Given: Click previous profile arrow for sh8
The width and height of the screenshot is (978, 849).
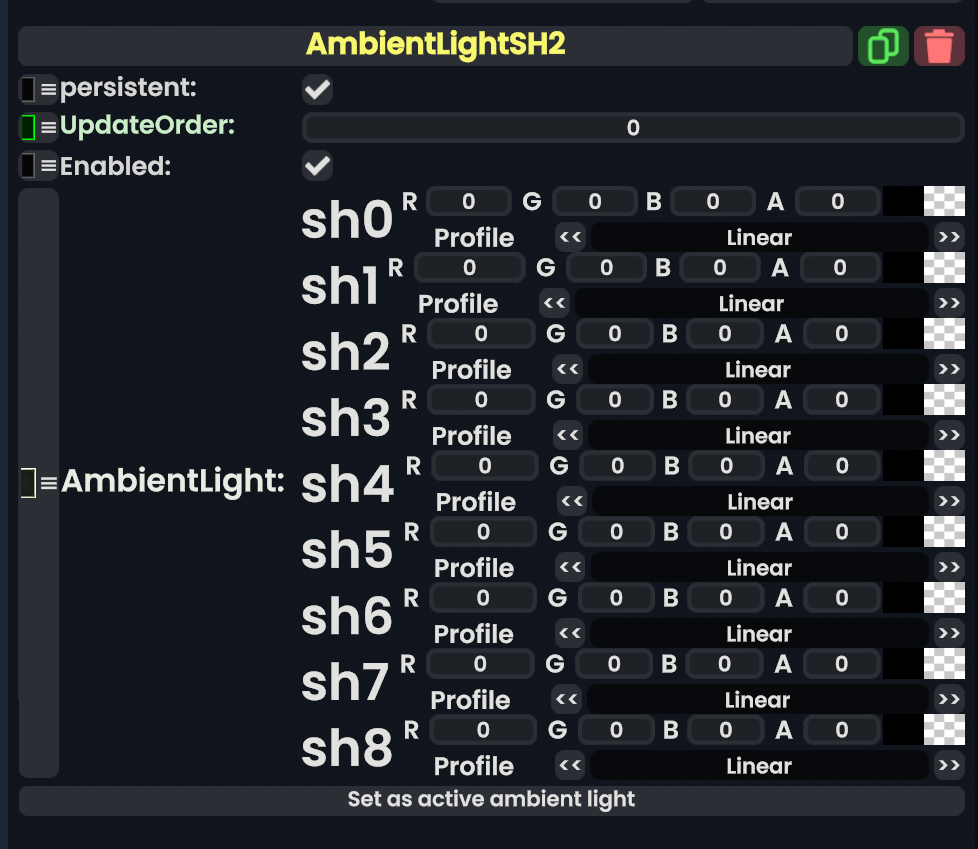Looking at the screenshot, I should 571,766.
